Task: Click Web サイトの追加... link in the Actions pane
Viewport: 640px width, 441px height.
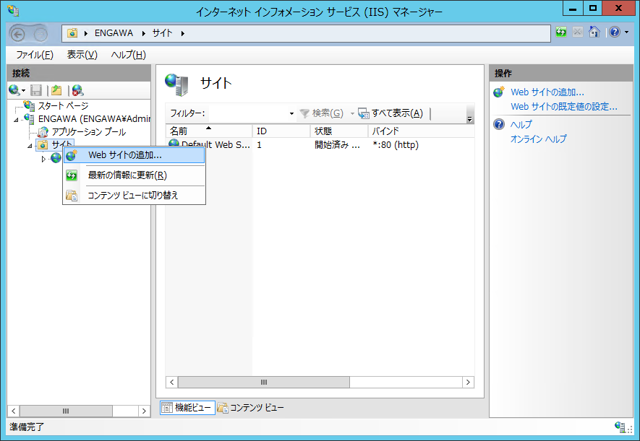Action: (547, 92)
